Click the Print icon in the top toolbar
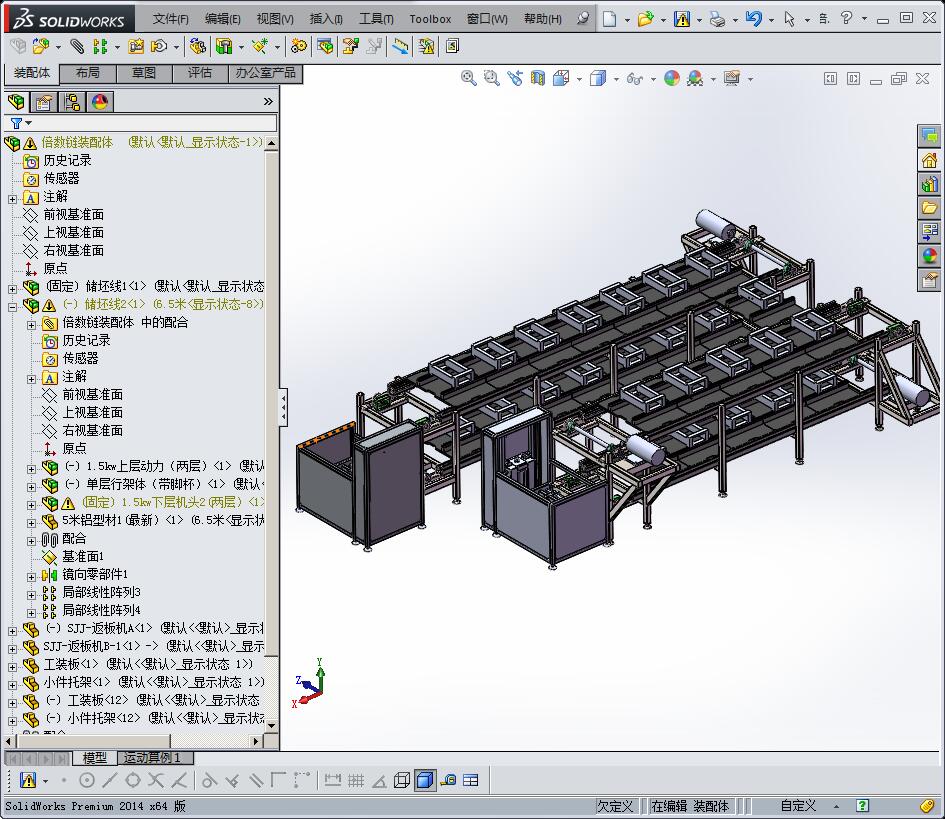This screenshot has height=819, width=945. [717, 19]
